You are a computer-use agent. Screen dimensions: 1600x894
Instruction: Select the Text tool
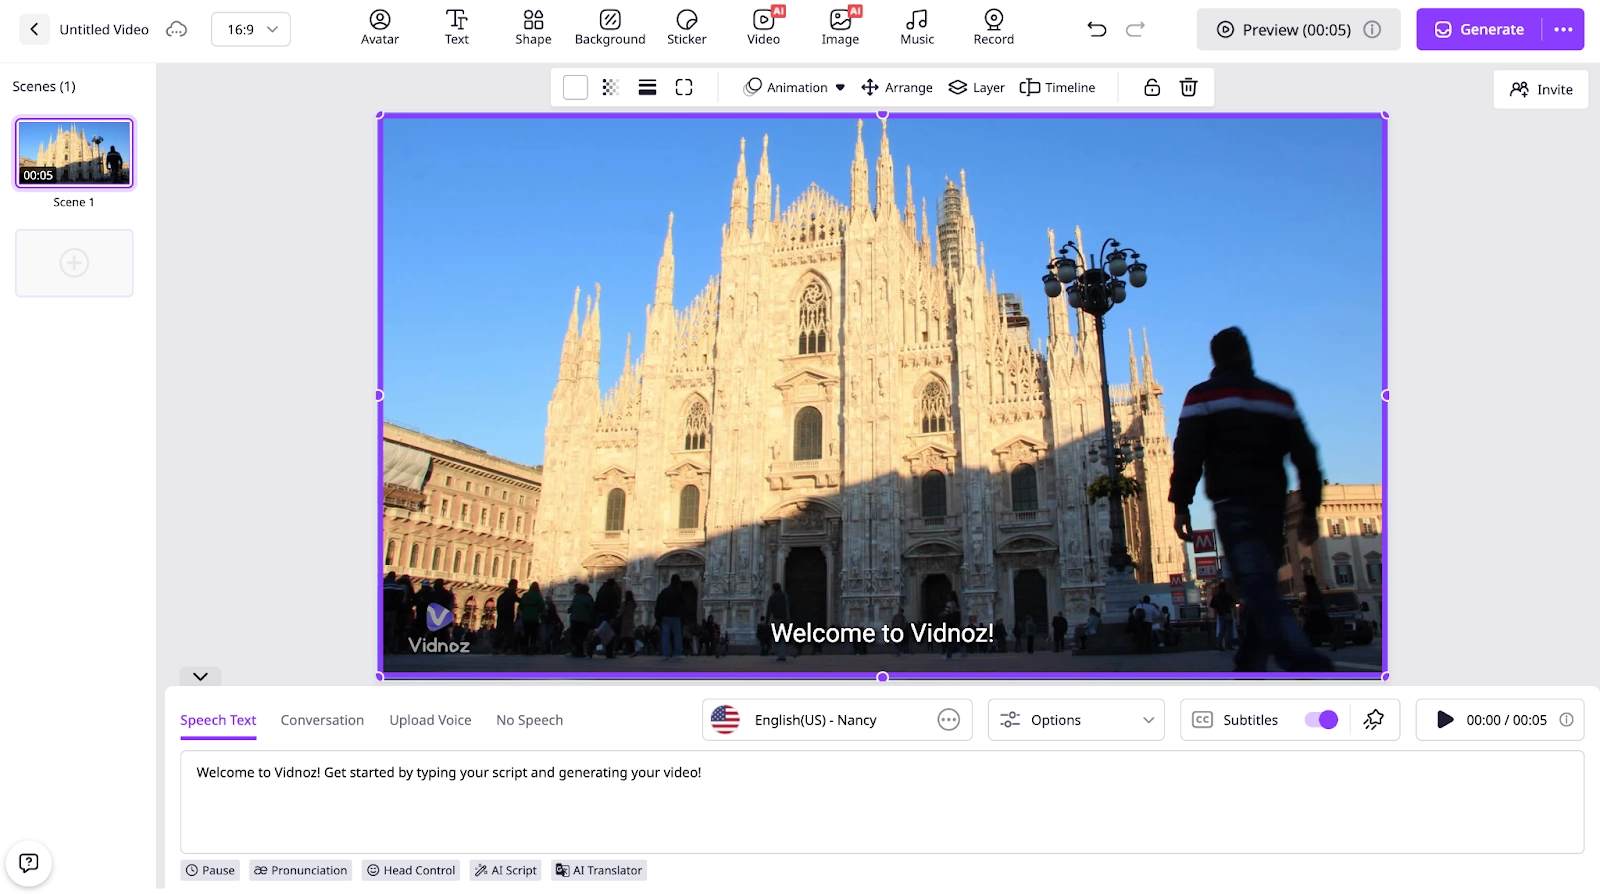457,28
